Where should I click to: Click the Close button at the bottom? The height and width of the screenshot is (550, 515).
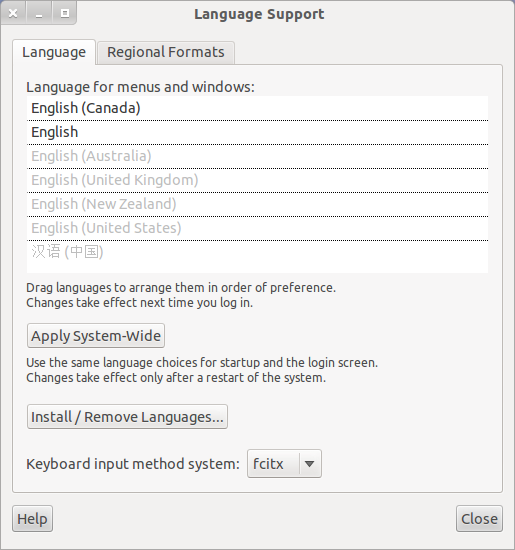(x=479, y=519)
